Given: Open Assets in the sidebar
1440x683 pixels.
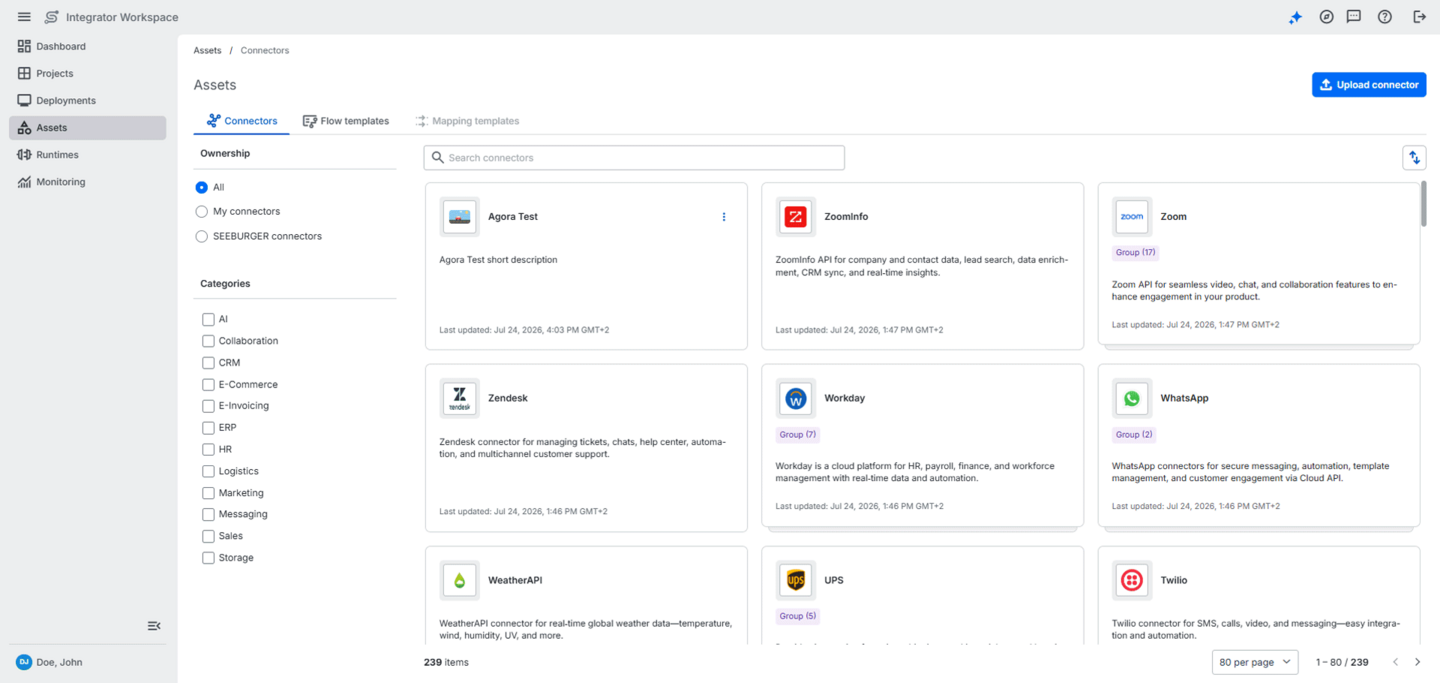Looking at the screenshot, I should (x=88, y=128).
